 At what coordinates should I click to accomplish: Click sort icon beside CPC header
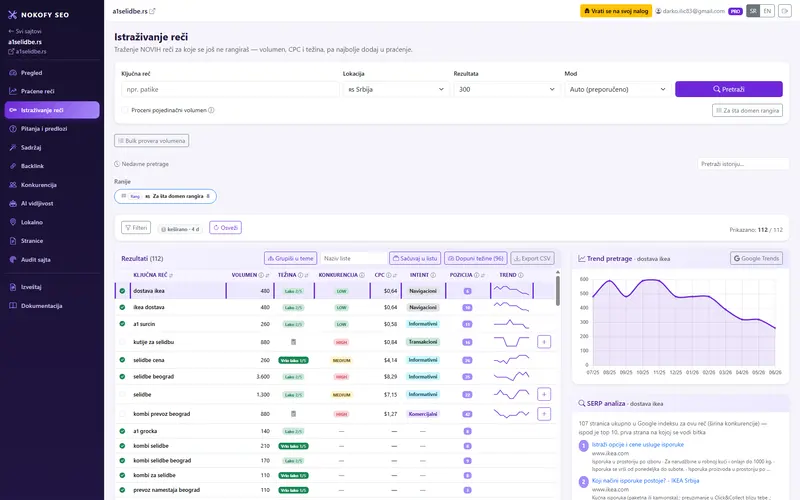[x=394, y=275]
